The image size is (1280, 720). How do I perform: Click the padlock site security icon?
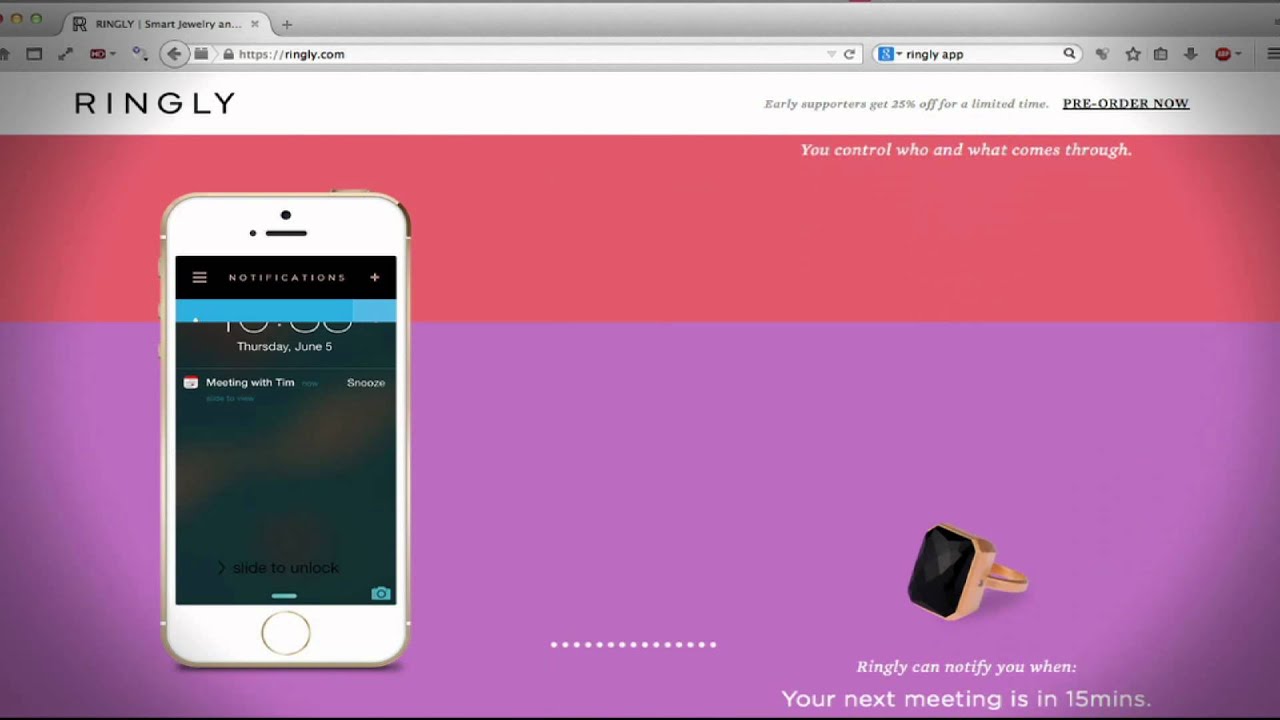(228, 54)
